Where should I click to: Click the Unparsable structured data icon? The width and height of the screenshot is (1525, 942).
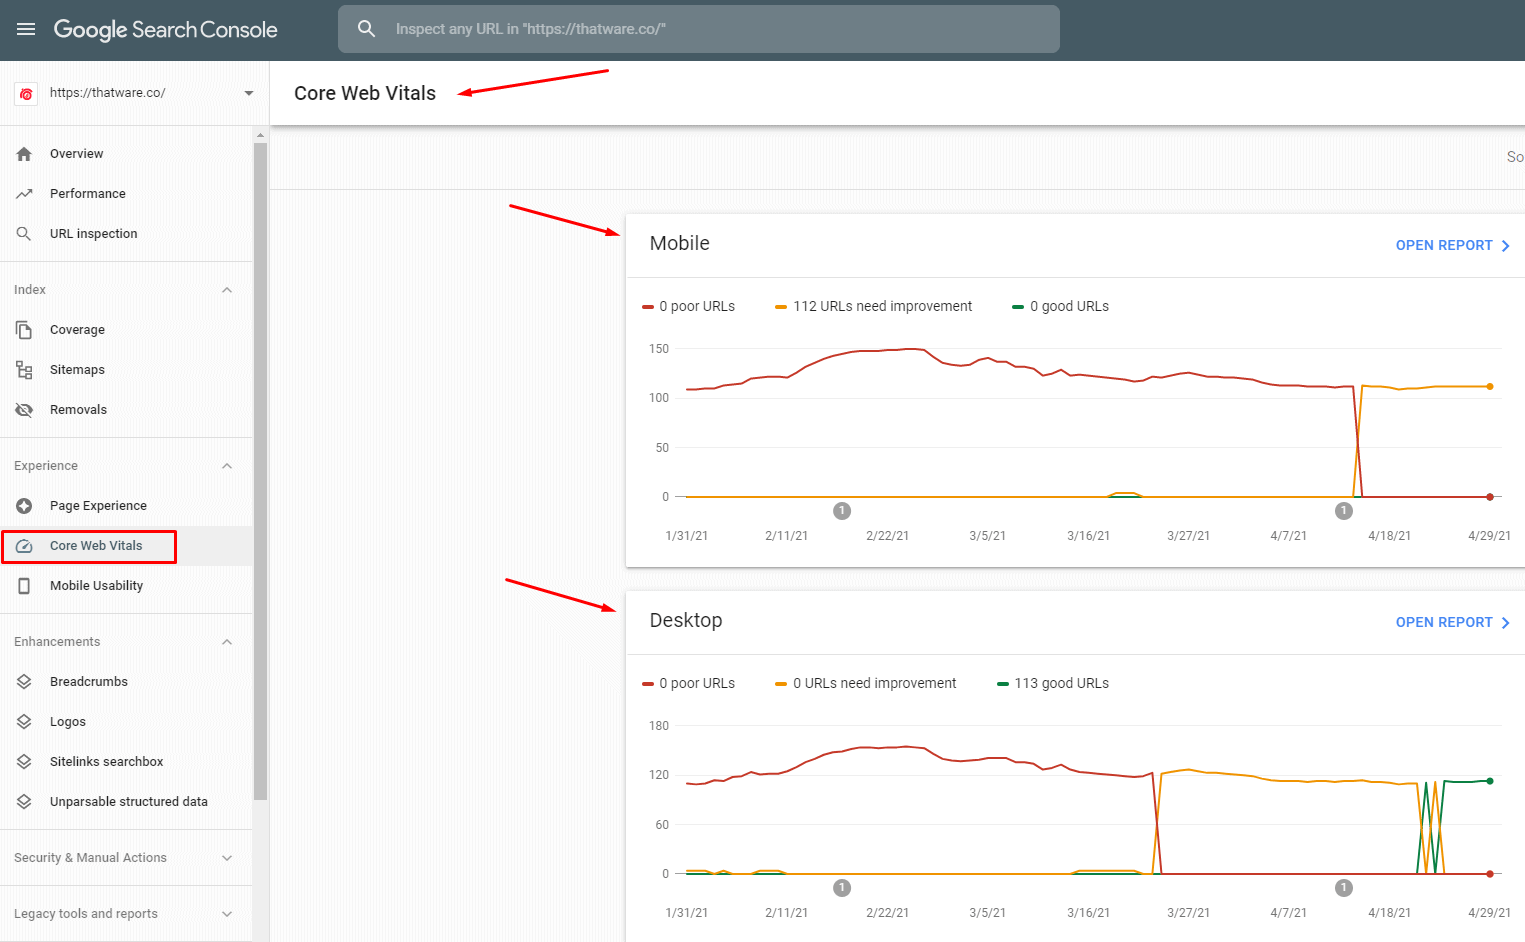click(x=24, y=802)
